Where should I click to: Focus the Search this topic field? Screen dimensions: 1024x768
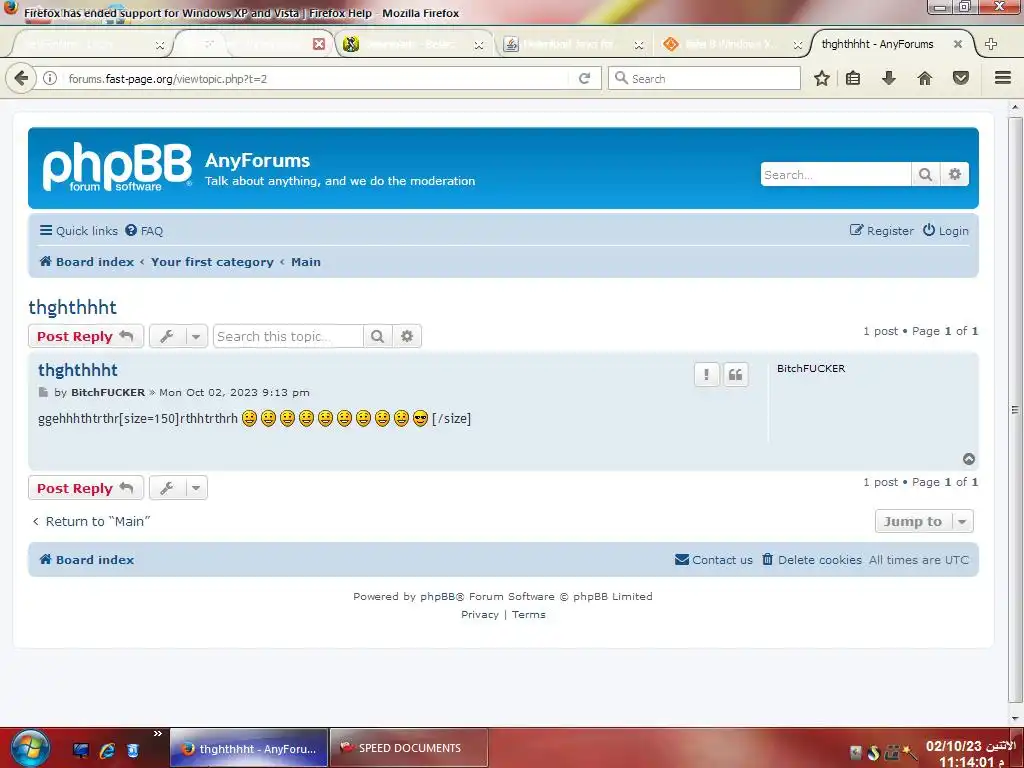[288, 336]
